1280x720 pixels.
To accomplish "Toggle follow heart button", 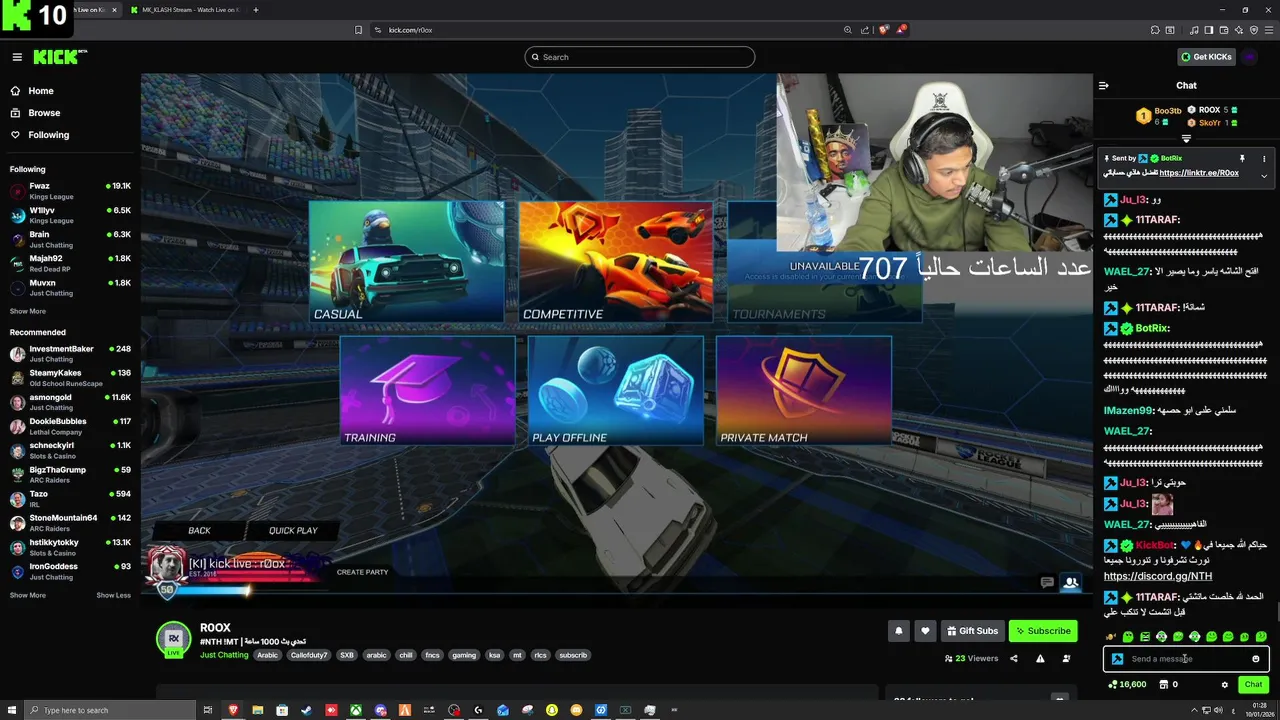I will coord(925,631).
